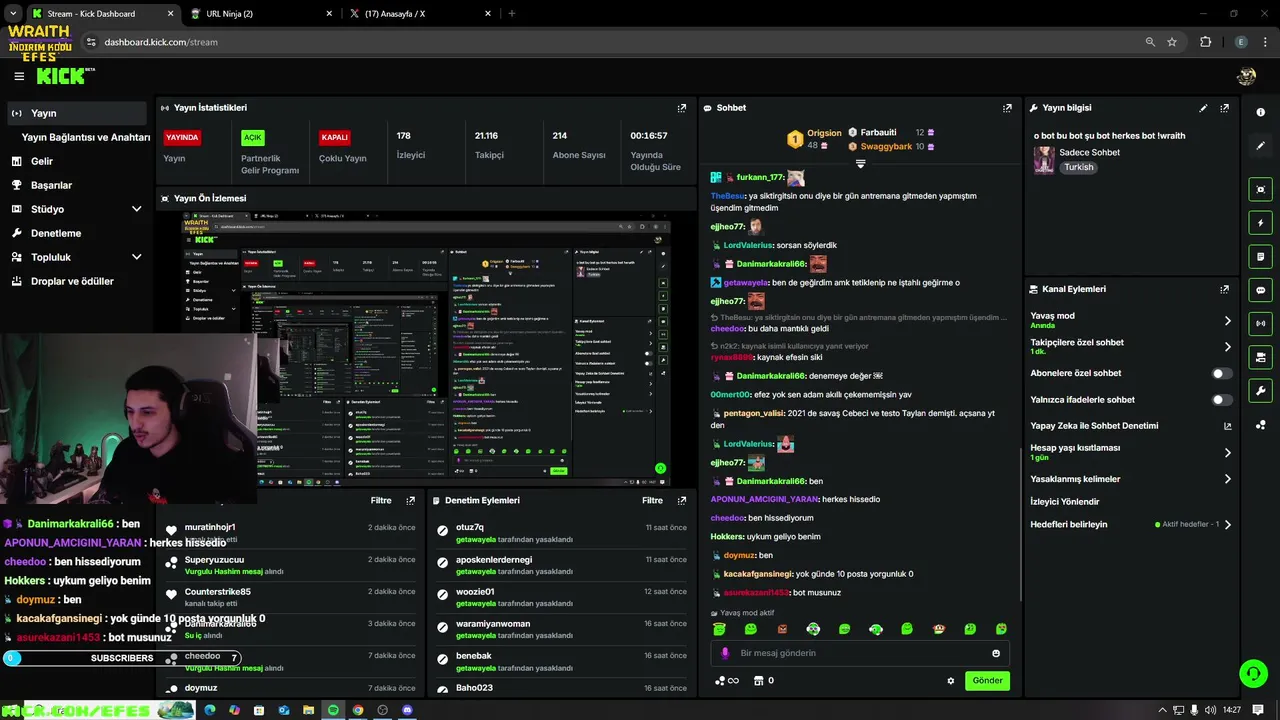
Task: Pop out the Yayın bilgisi panel
Action: click(1224, 108)
